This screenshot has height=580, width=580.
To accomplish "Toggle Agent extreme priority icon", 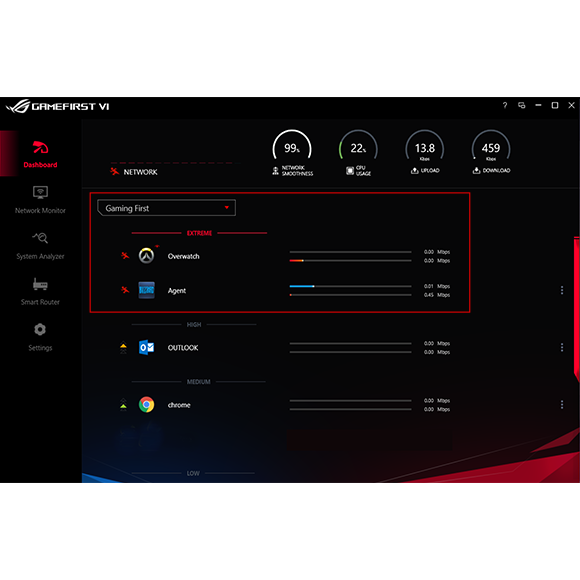I will [x=125, y=290].
